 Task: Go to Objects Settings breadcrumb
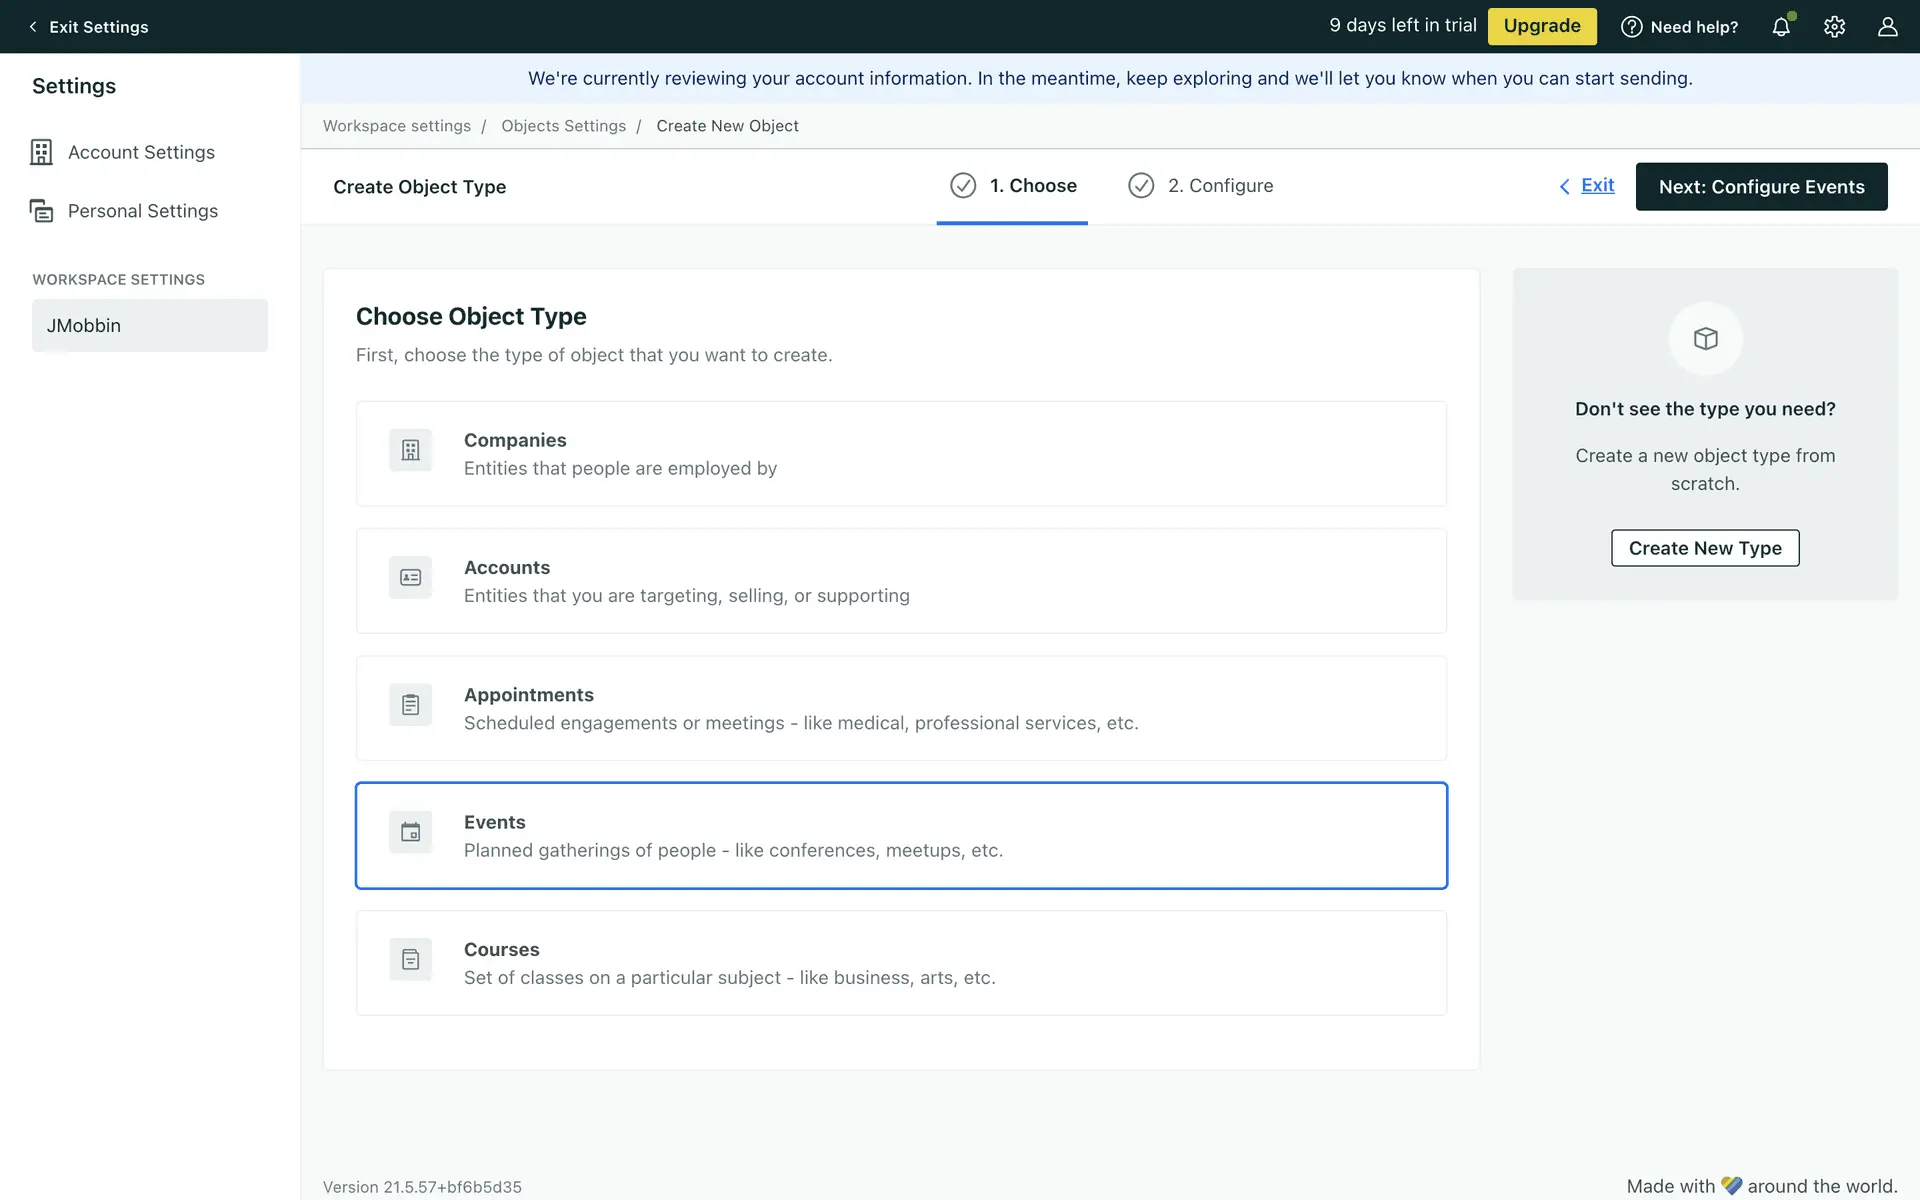[563, 126]
